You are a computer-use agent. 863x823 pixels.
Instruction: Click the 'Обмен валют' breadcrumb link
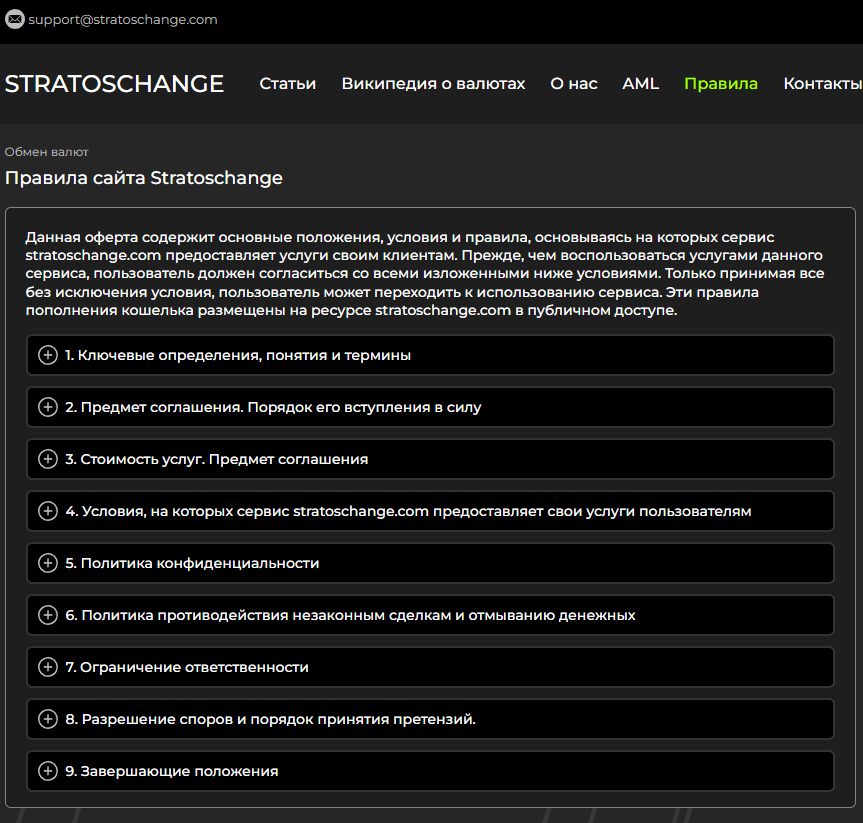[45, 151]
